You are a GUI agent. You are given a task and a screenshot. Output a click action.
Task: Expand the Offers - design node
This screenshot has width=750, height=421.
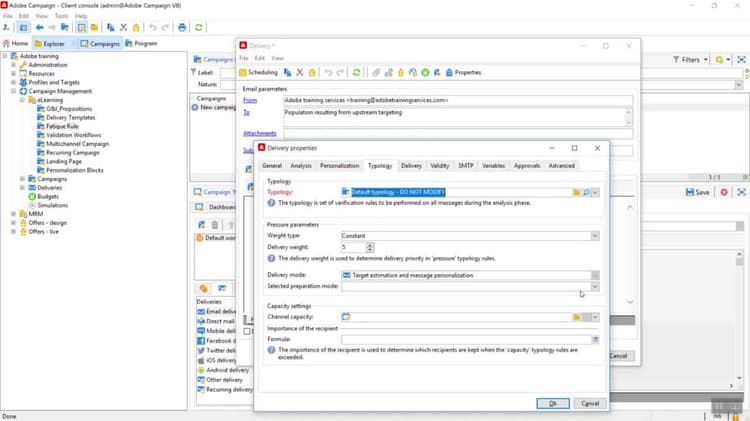coord(13,223)
